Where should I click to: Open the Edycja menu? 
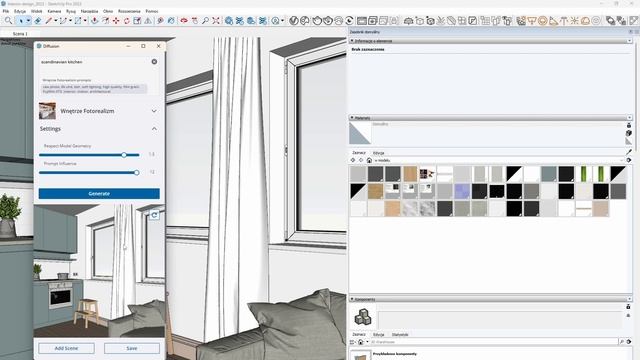(x=20, y=11)
